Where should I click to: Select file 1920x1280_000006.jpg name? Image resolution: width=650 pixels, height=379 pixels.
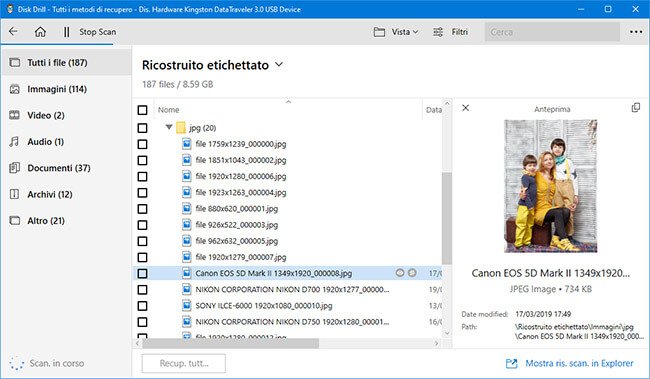click(241, 176)
